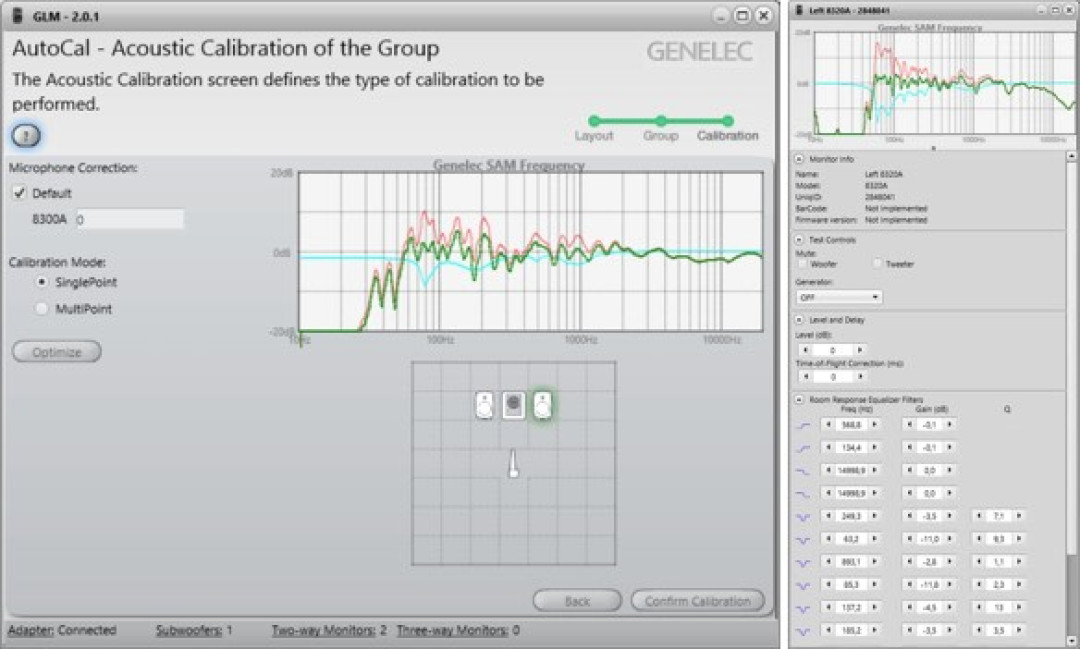Click the shelf filter icon for 134,4 Hz row
Viewport: 1080px width, 649px height.
[x=803, y=449]
